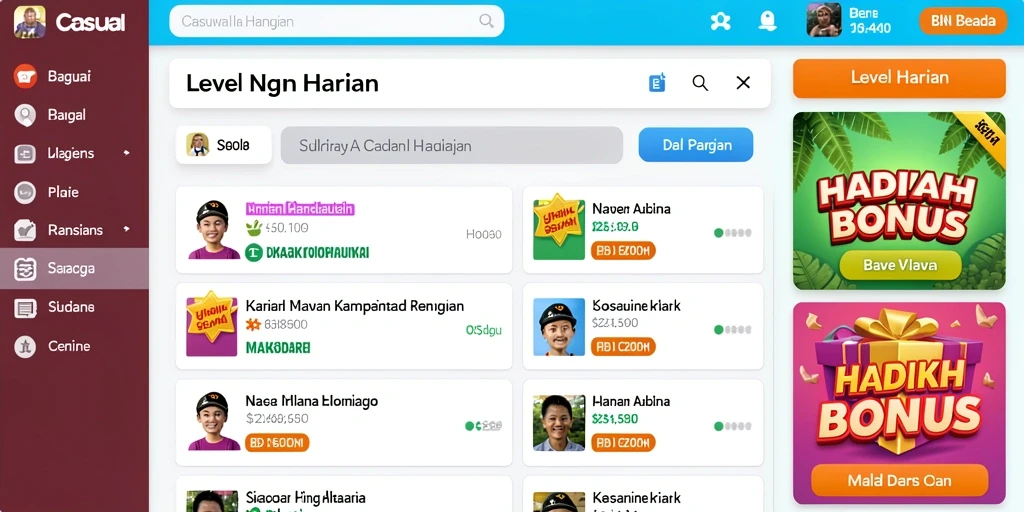
Task: Click the orange tag on Kosauine klark card
Action: coord(623,347)
